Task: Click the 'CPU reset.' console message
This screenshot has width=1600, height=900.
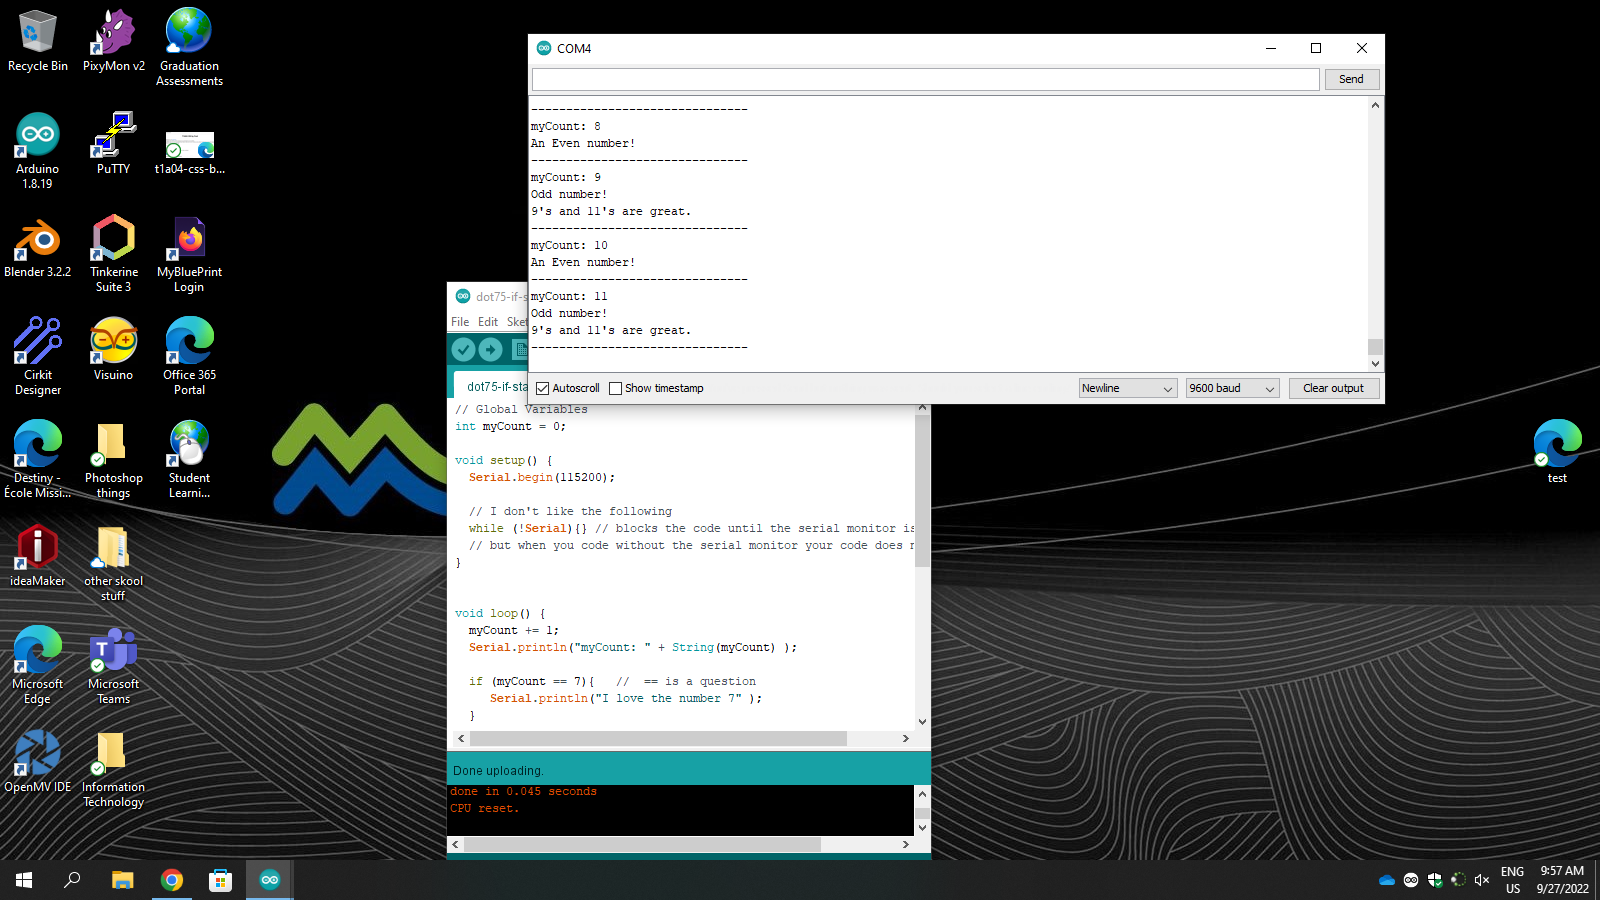Action: tap(485, 809)
